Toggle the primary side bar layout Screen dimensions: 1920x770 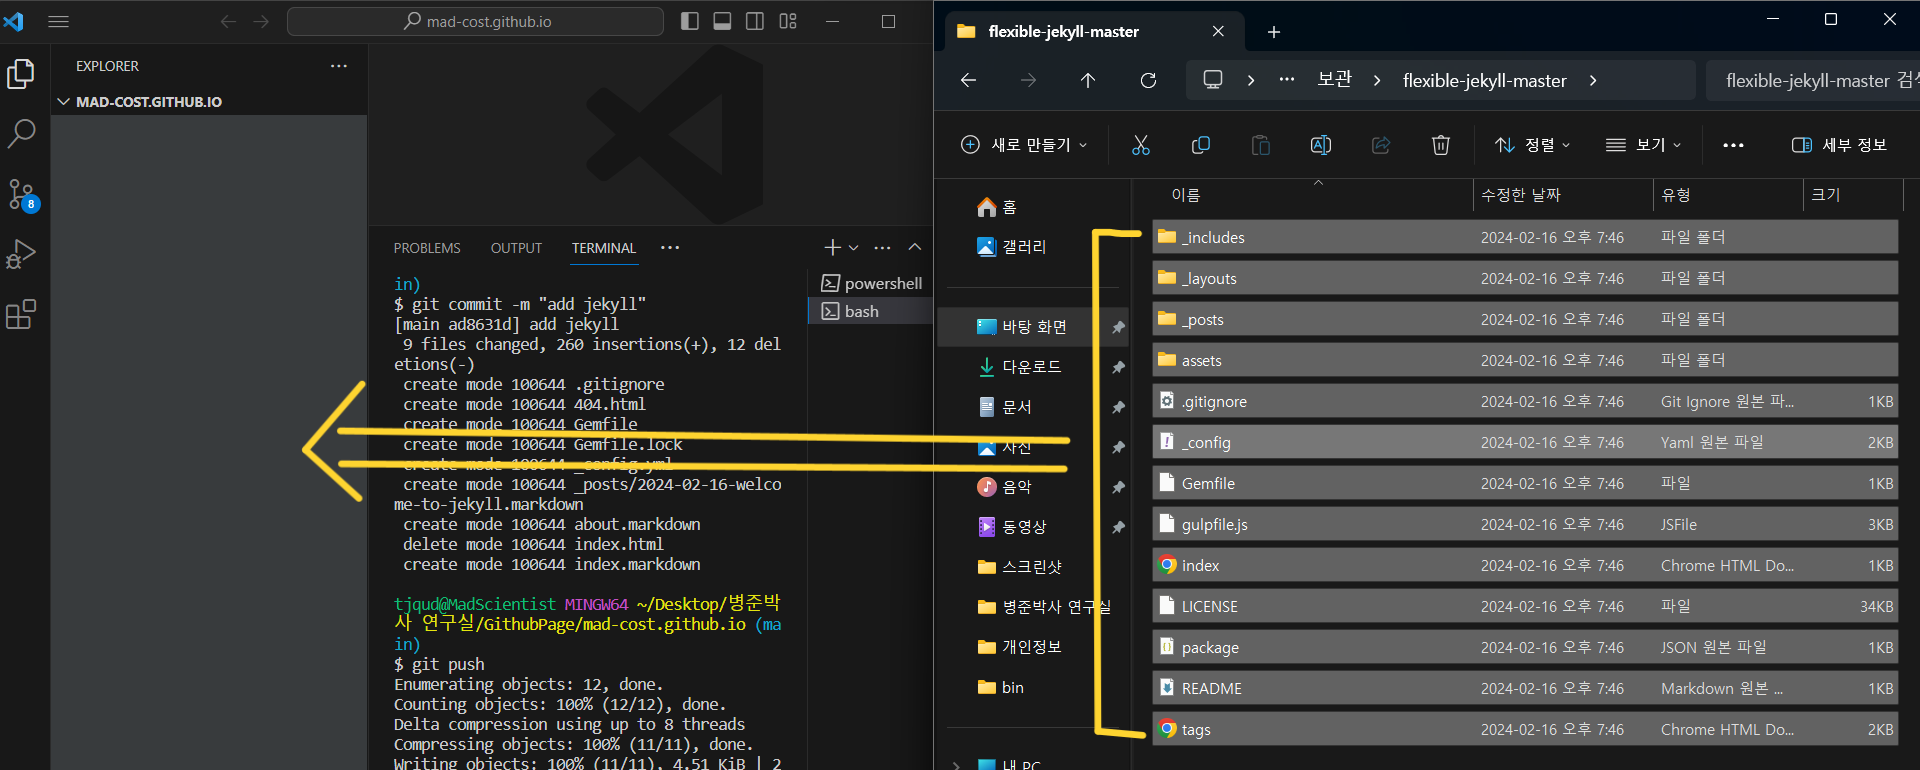click(x=689, y=21)
